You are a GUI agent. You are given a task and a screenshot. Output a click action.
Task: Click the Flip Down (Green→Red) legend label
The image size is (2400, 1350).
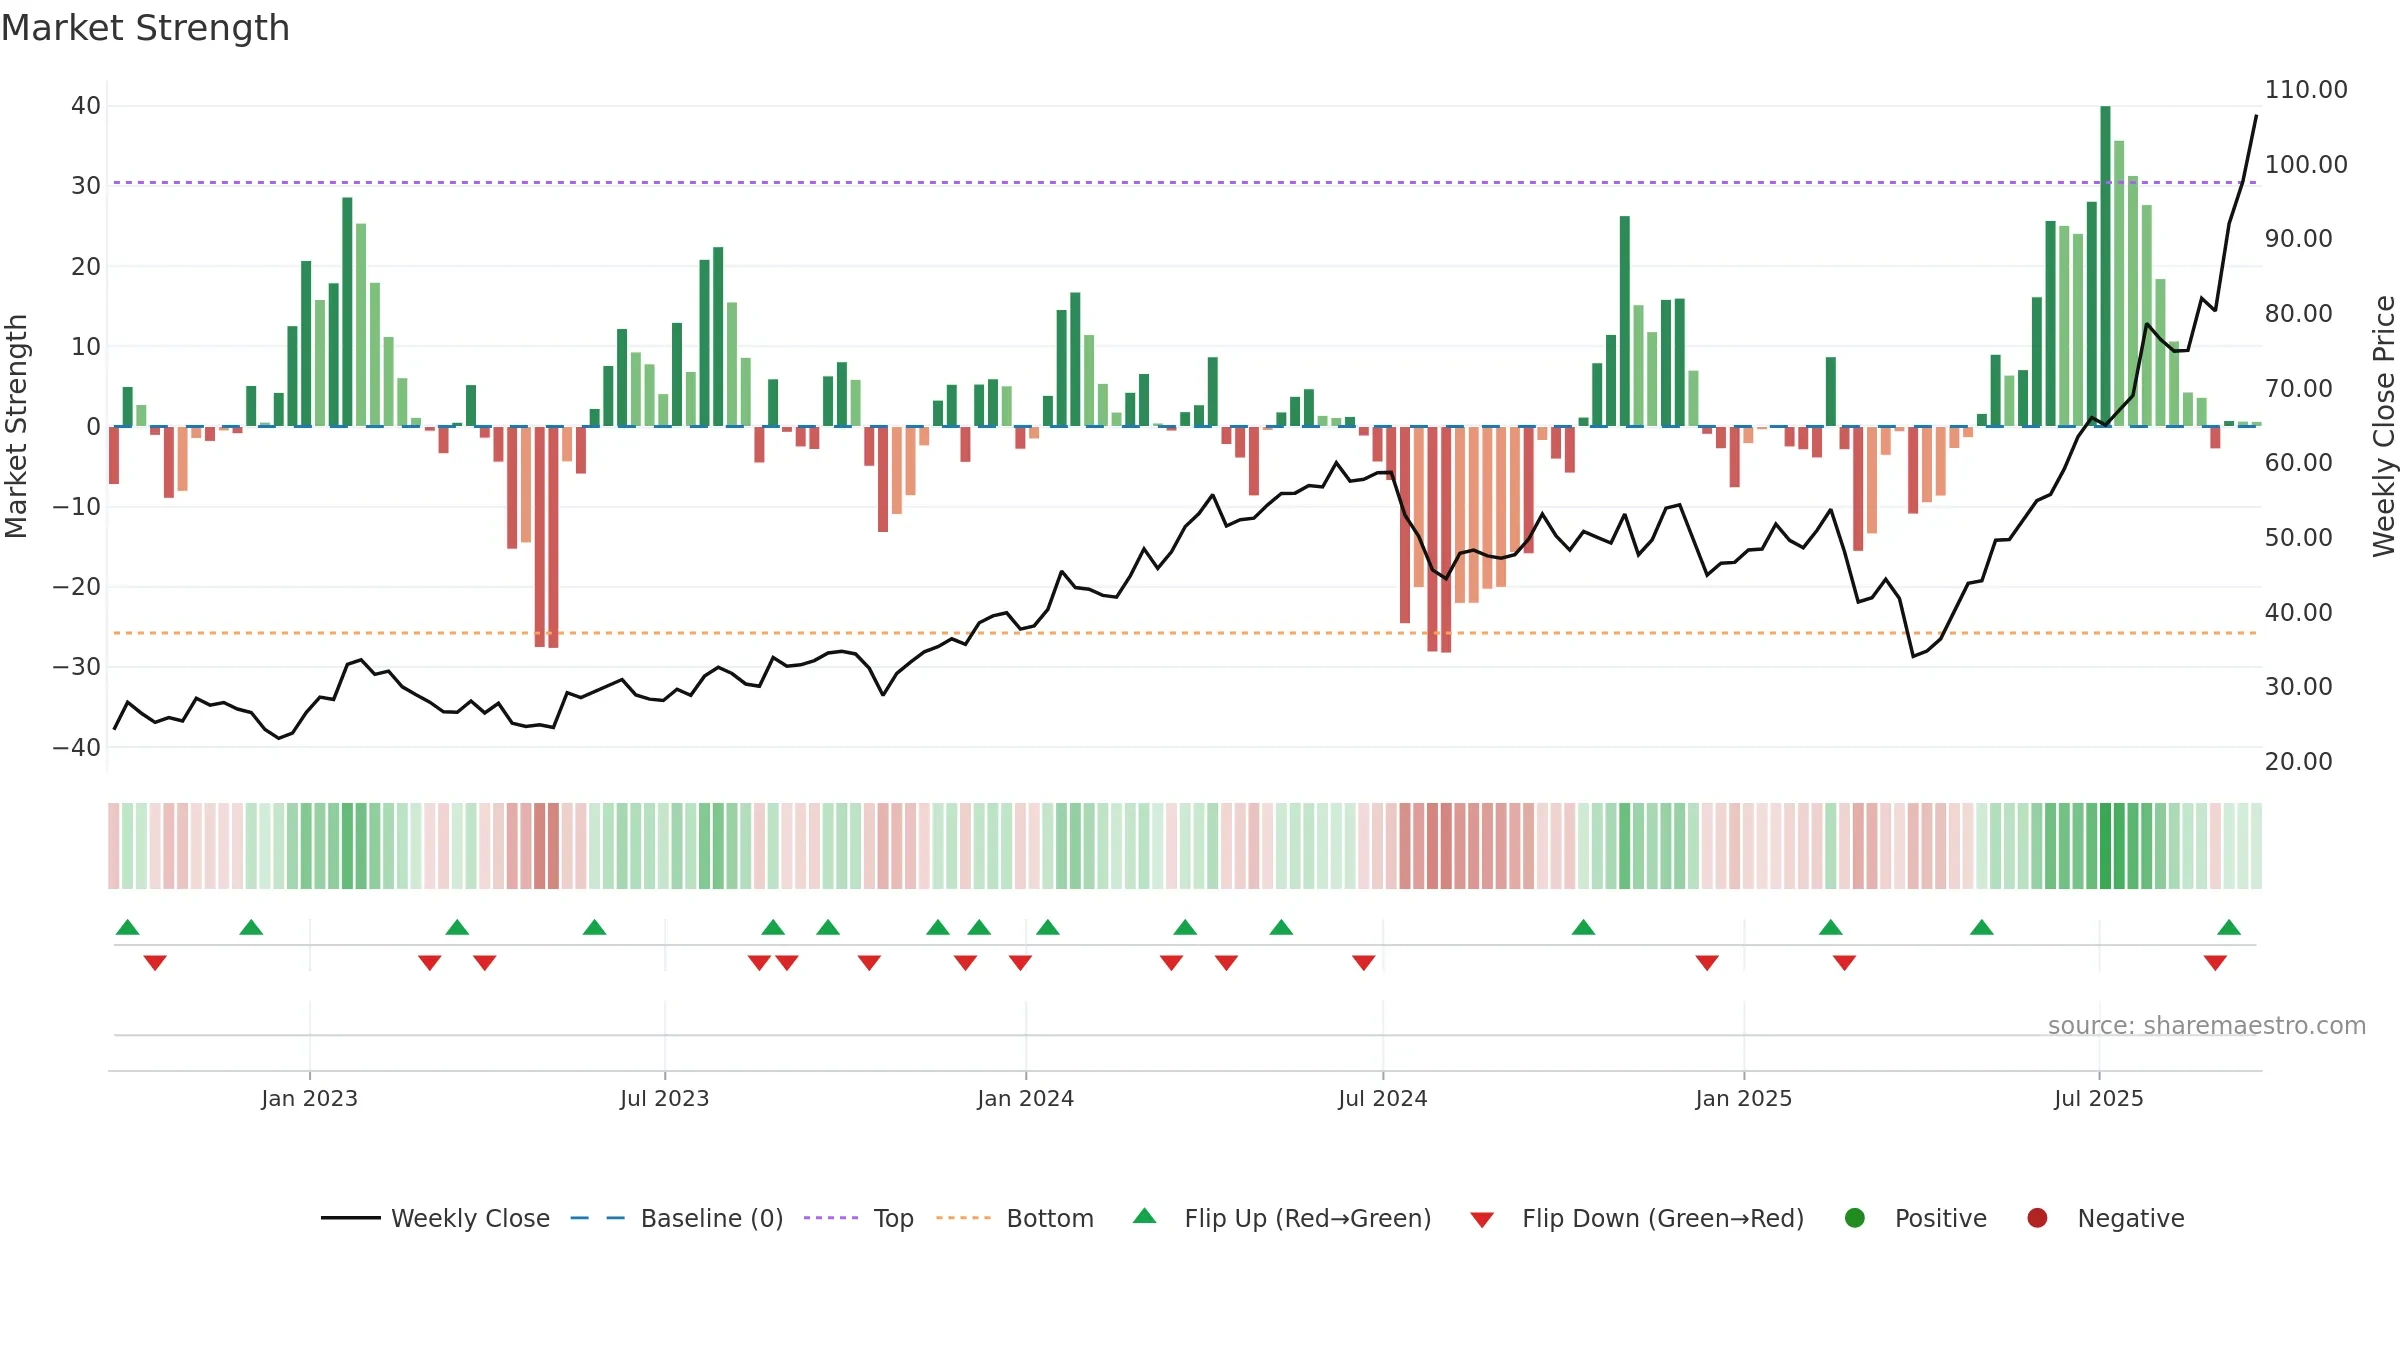coord(1663,1218)
